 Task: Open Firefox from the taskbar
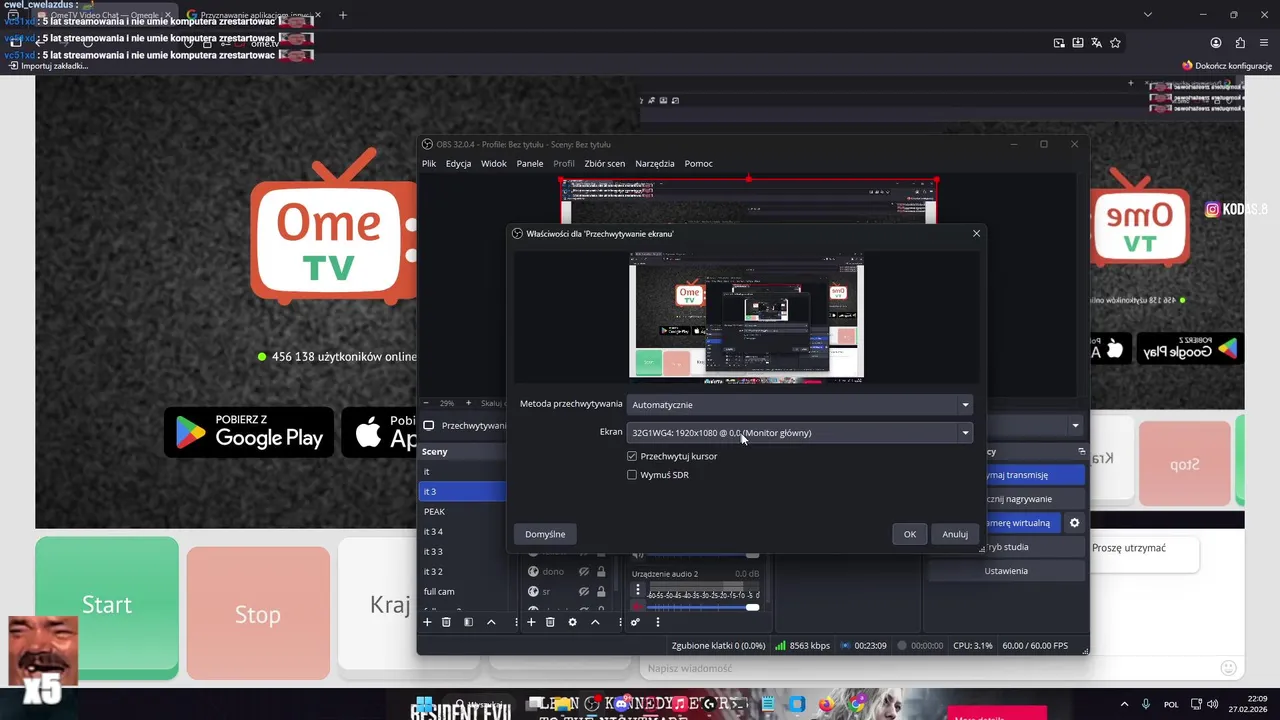coord(826,704)
